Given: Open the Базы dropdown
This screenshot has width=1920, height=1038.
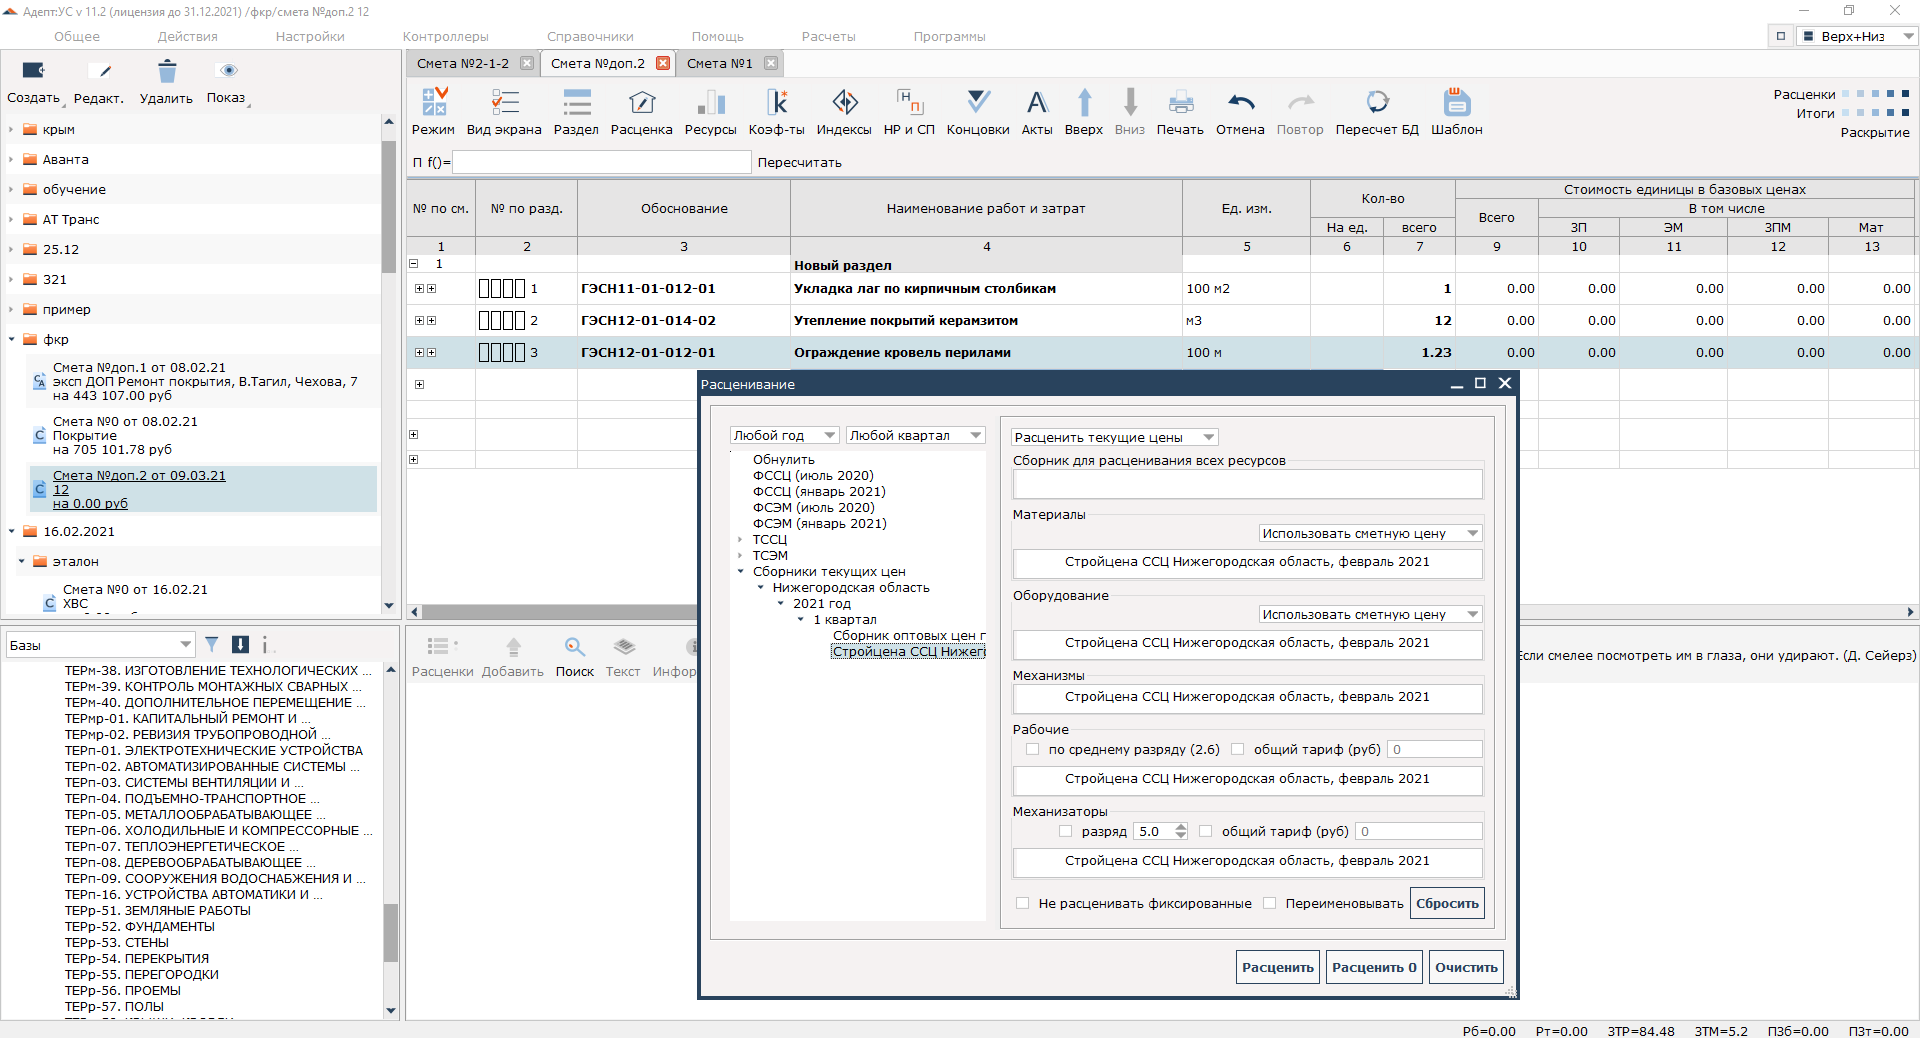Looking at the screenshot, I should [100, 645].
